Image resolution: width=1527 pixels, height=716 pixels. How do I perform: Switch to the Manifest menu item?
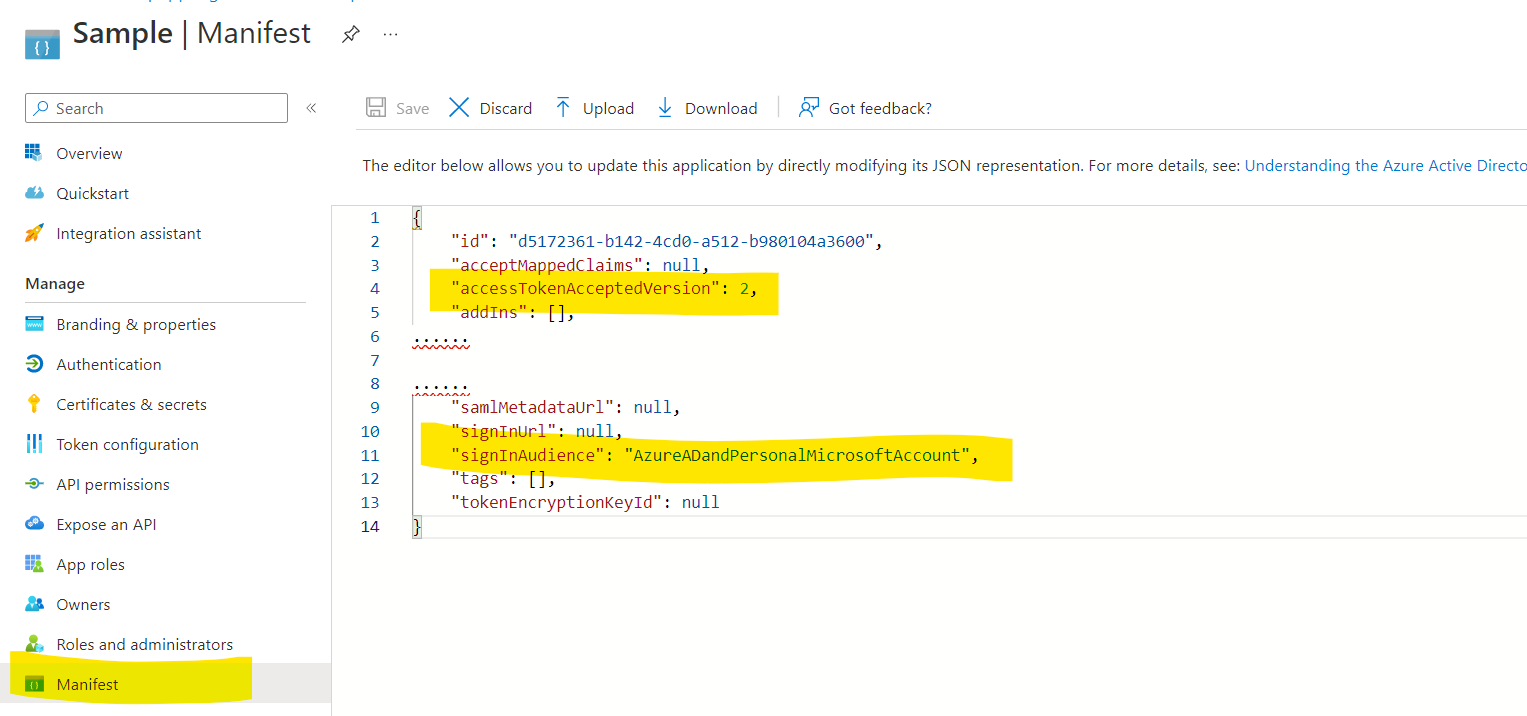[x=89, y=683]
